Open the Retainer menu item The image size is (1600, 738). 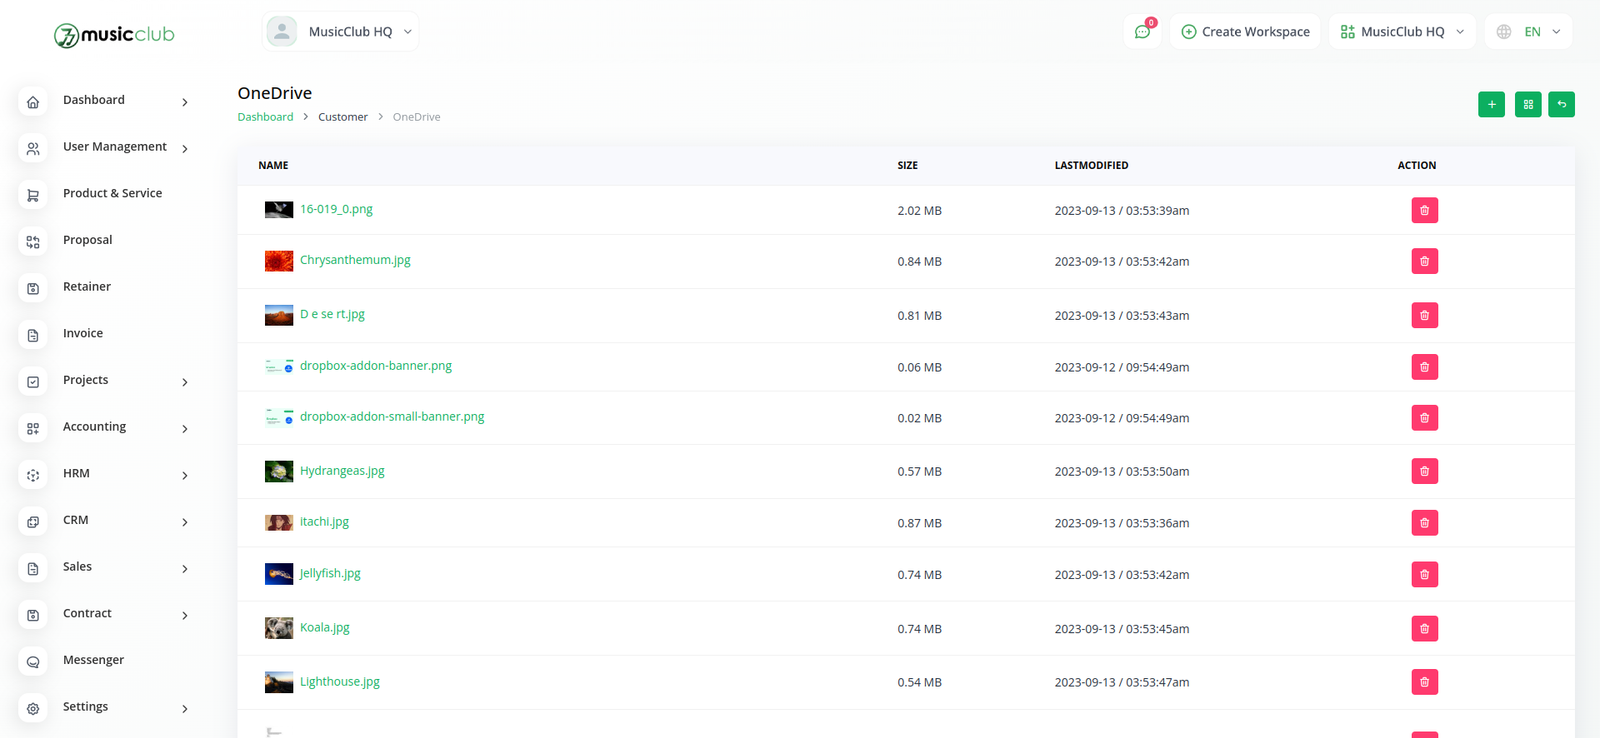(x=87, y=287)
